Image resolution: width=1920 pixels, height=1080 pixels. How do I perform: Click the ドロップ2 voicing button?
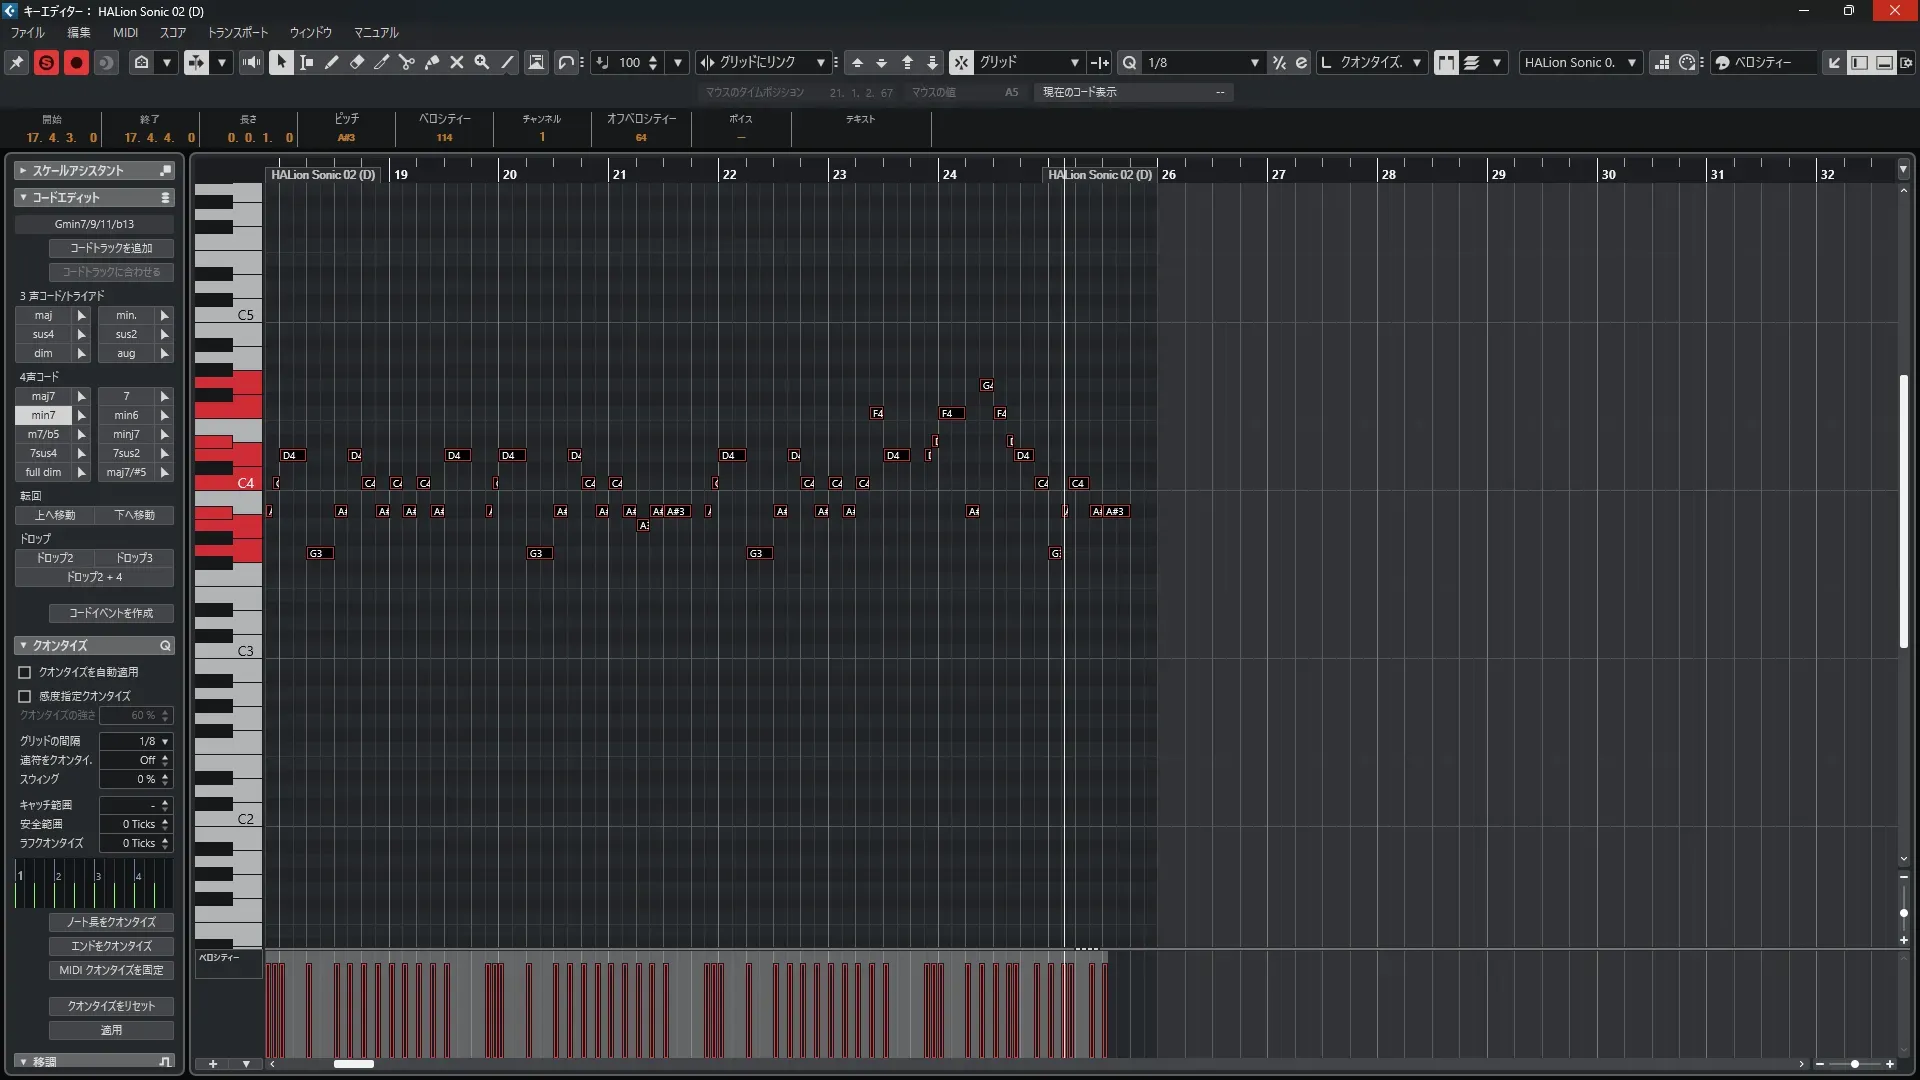(55, 558)
